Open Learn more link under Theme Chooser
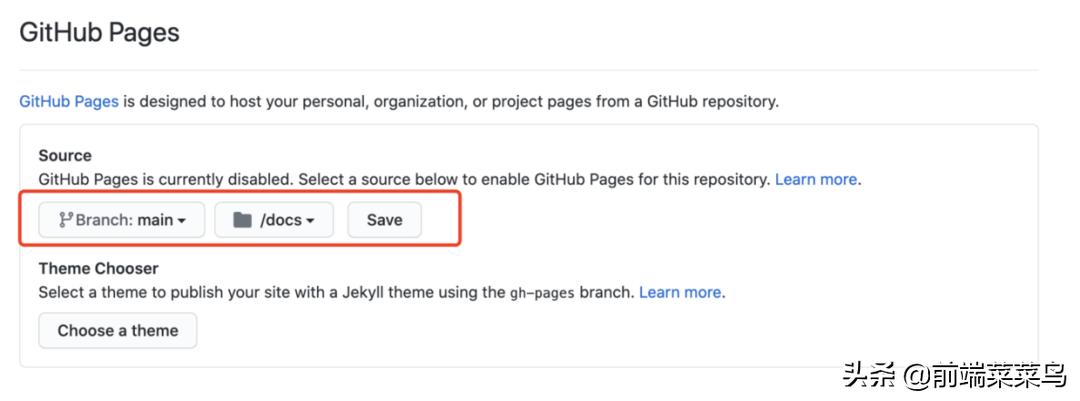This screenshot has width=1080, height=401. pos(680,292)
